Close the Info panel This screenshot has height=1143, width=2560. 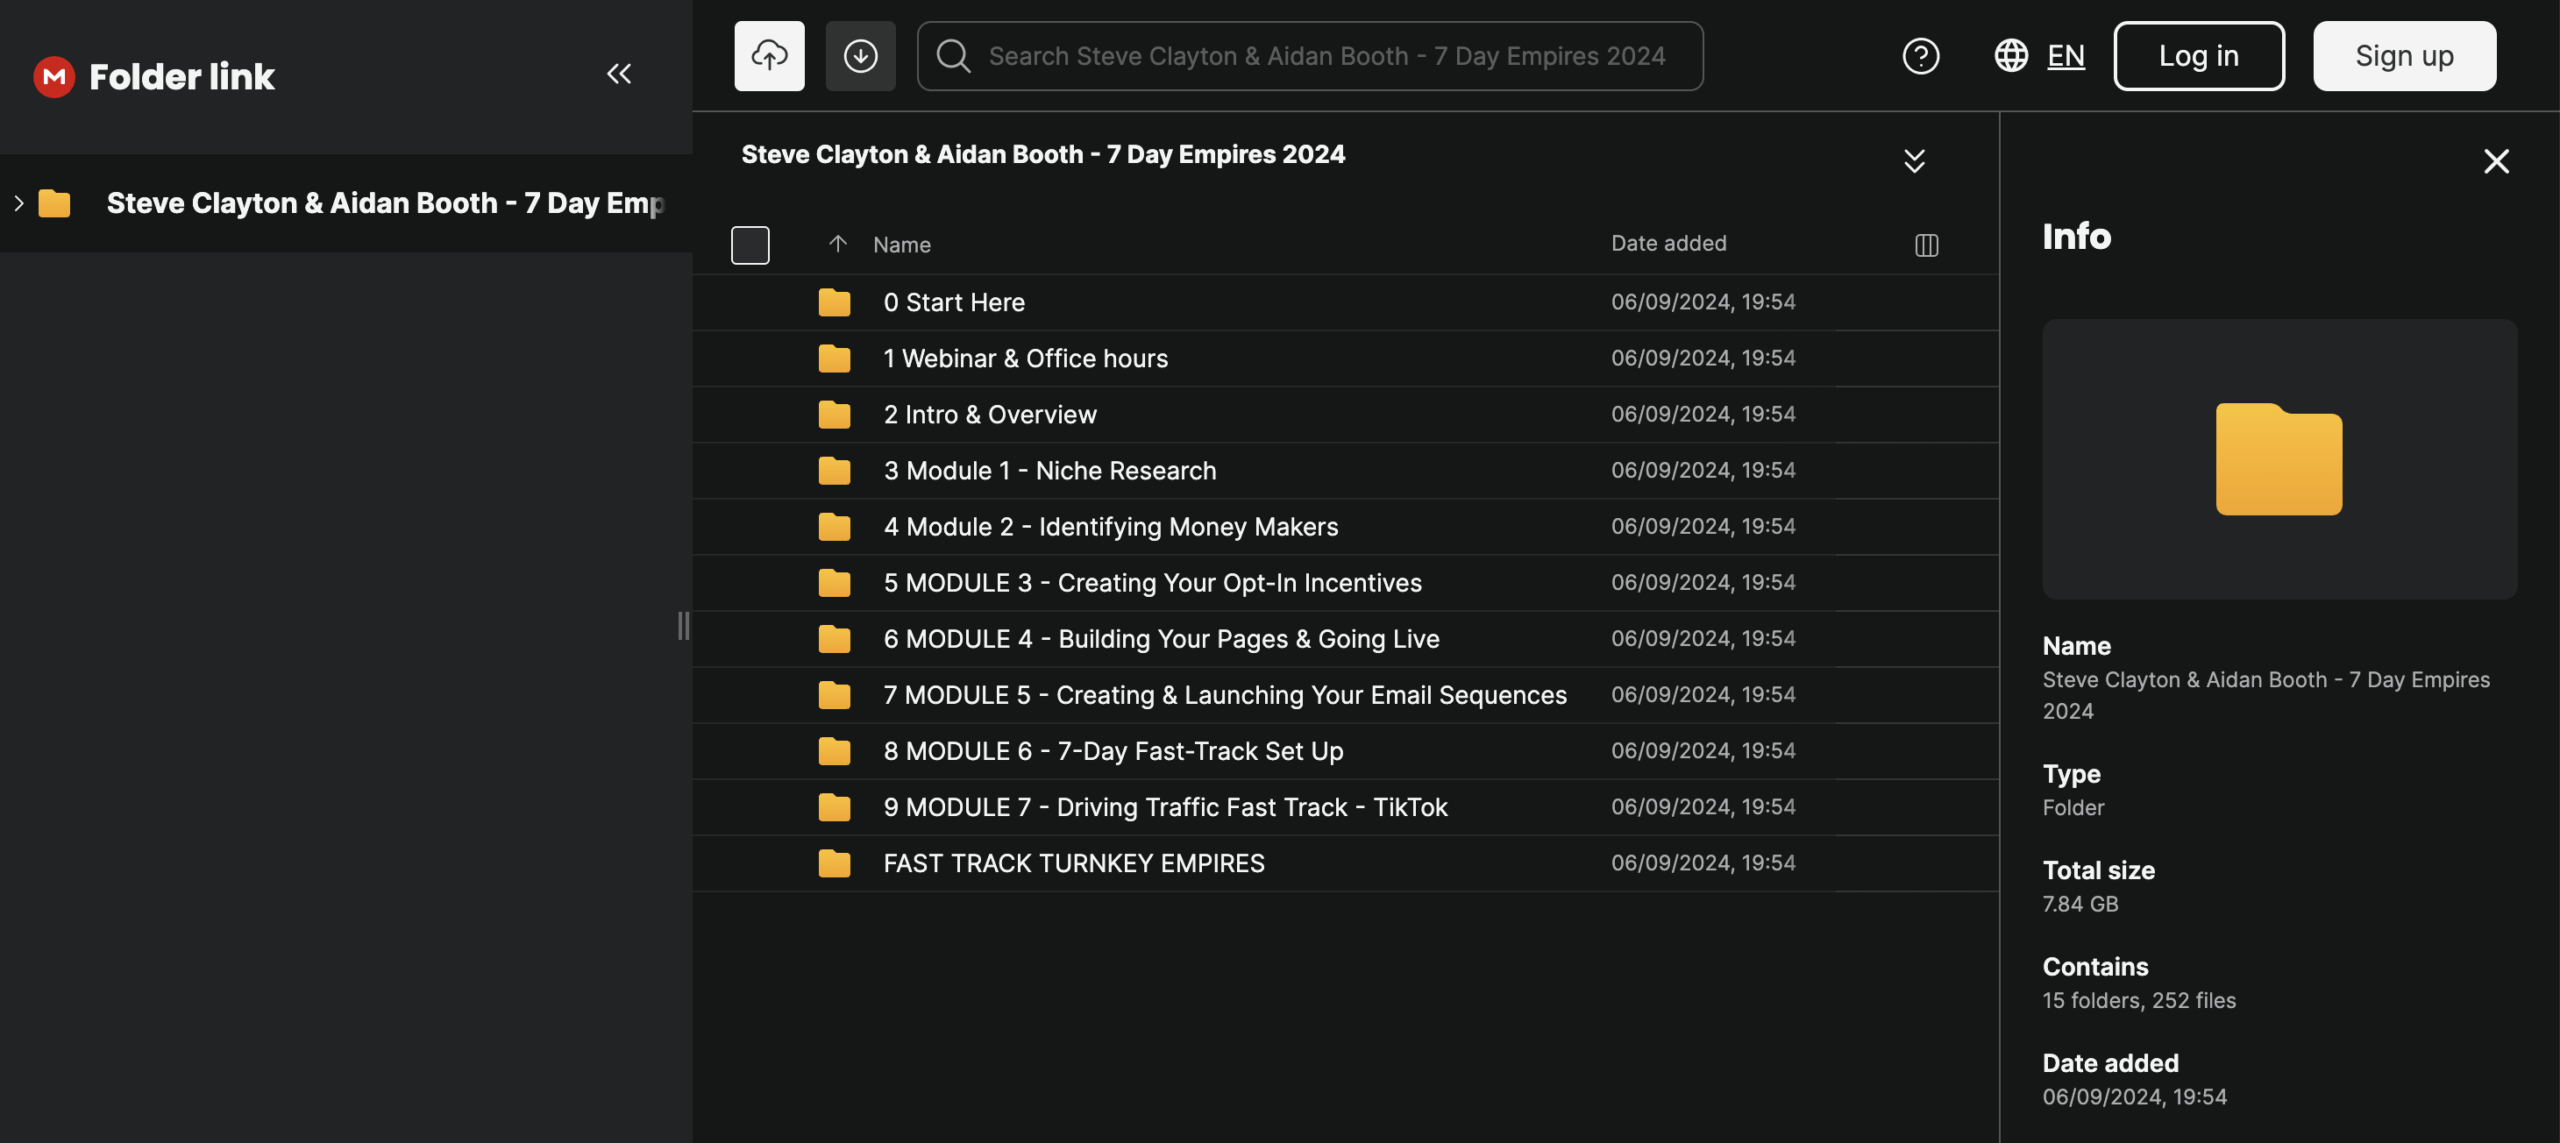tap(2496, 161)
